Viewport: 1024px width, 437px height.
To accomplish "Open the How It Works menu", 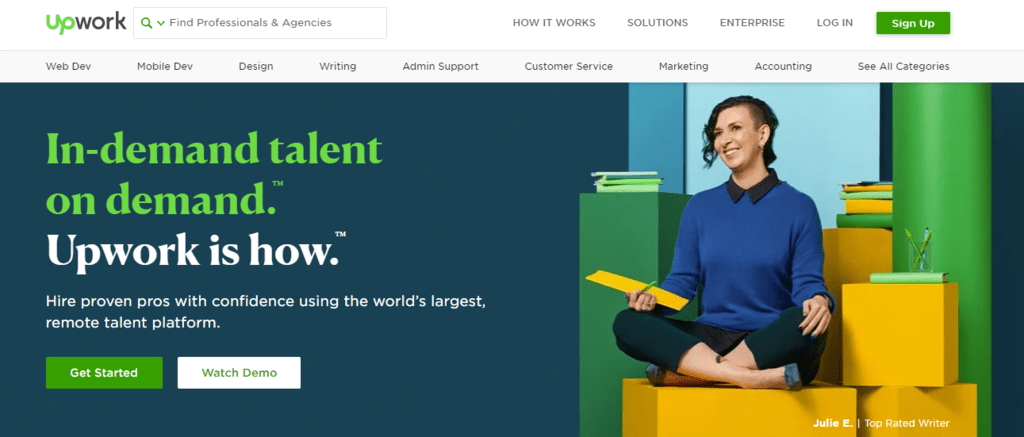I will pos(554,23).
